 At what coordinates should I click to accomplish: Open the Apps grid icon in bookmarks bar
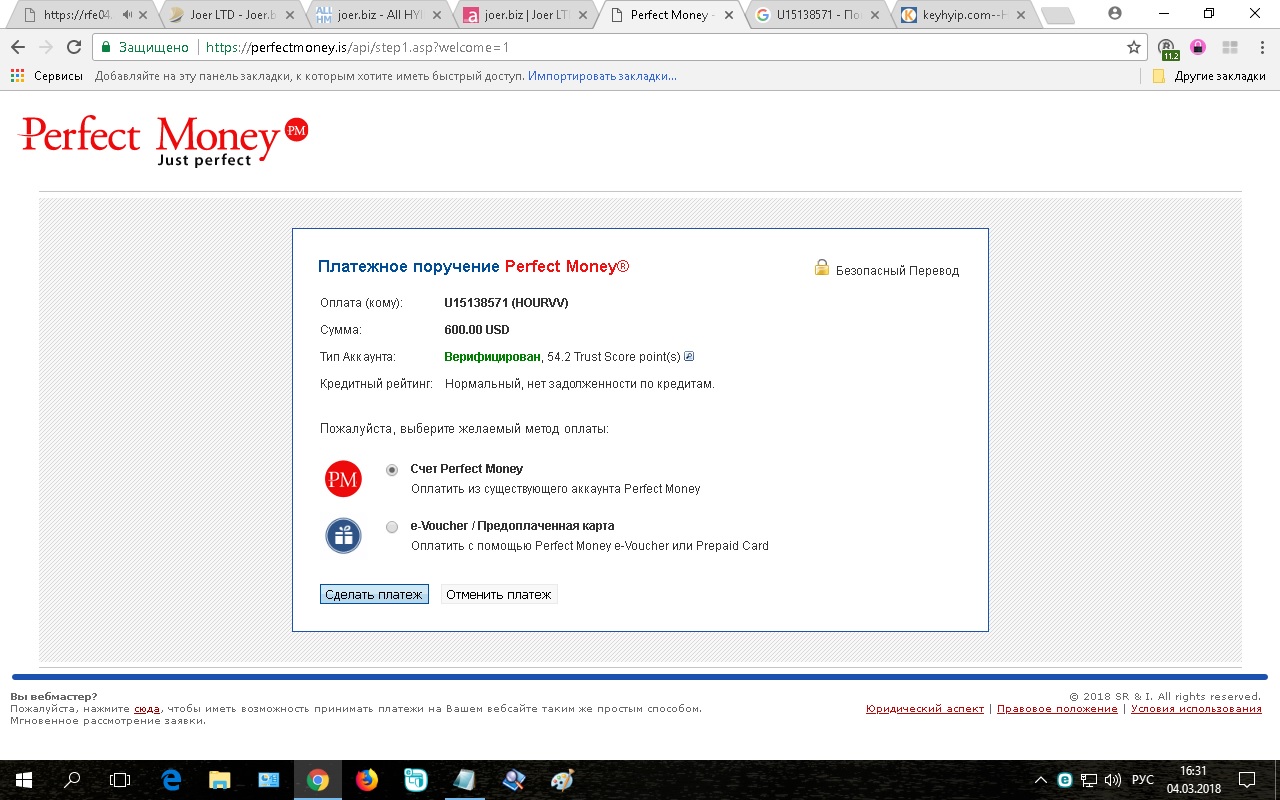tap(17, 76)
